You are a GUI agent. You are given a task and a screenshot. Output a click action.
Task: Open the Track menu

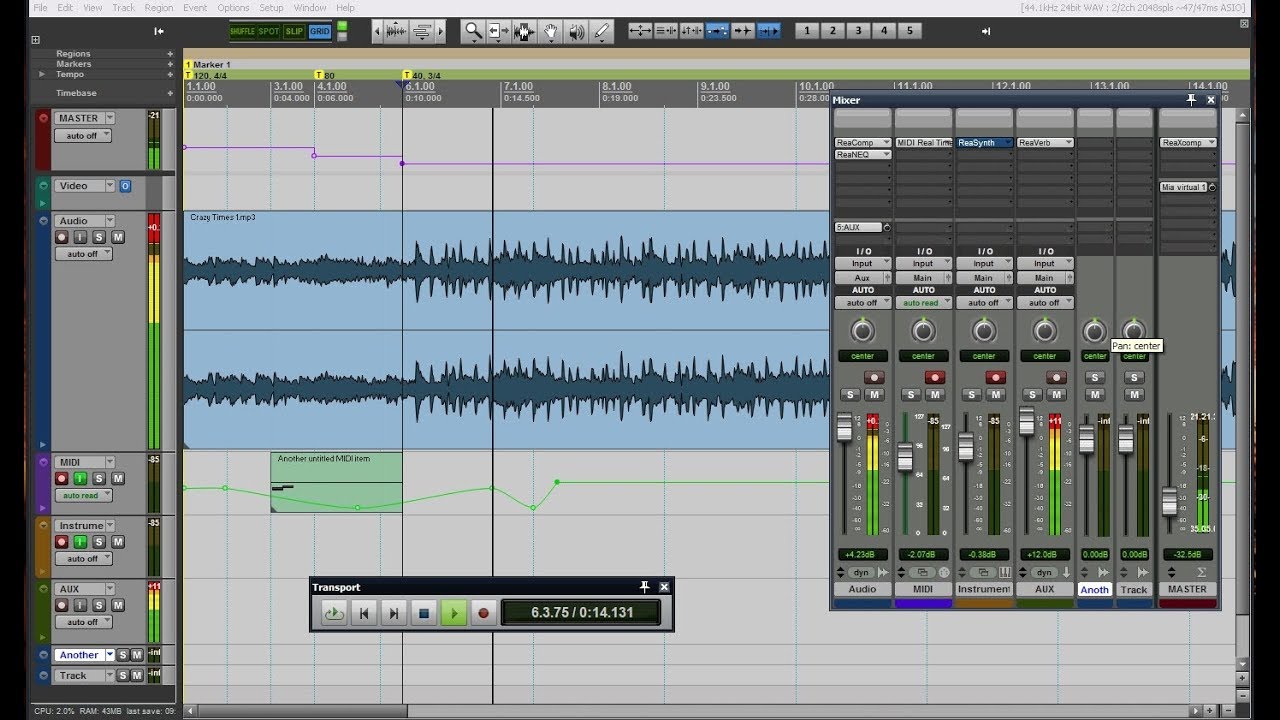(123, 7)
